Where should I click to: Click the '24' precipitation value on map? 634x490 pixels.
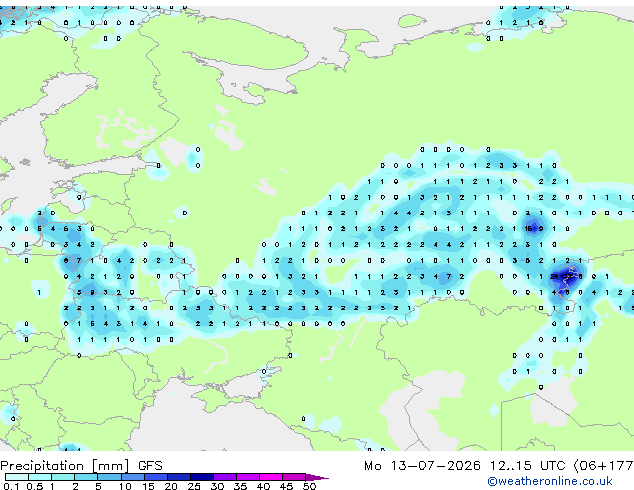point(554,277)
